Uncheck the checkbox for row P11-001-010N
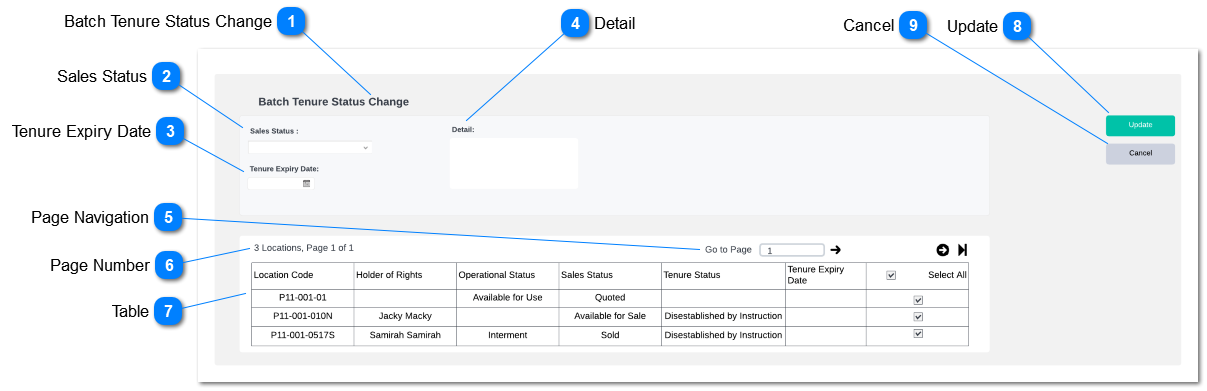The image size is (1207, 391). coord(918,316)
